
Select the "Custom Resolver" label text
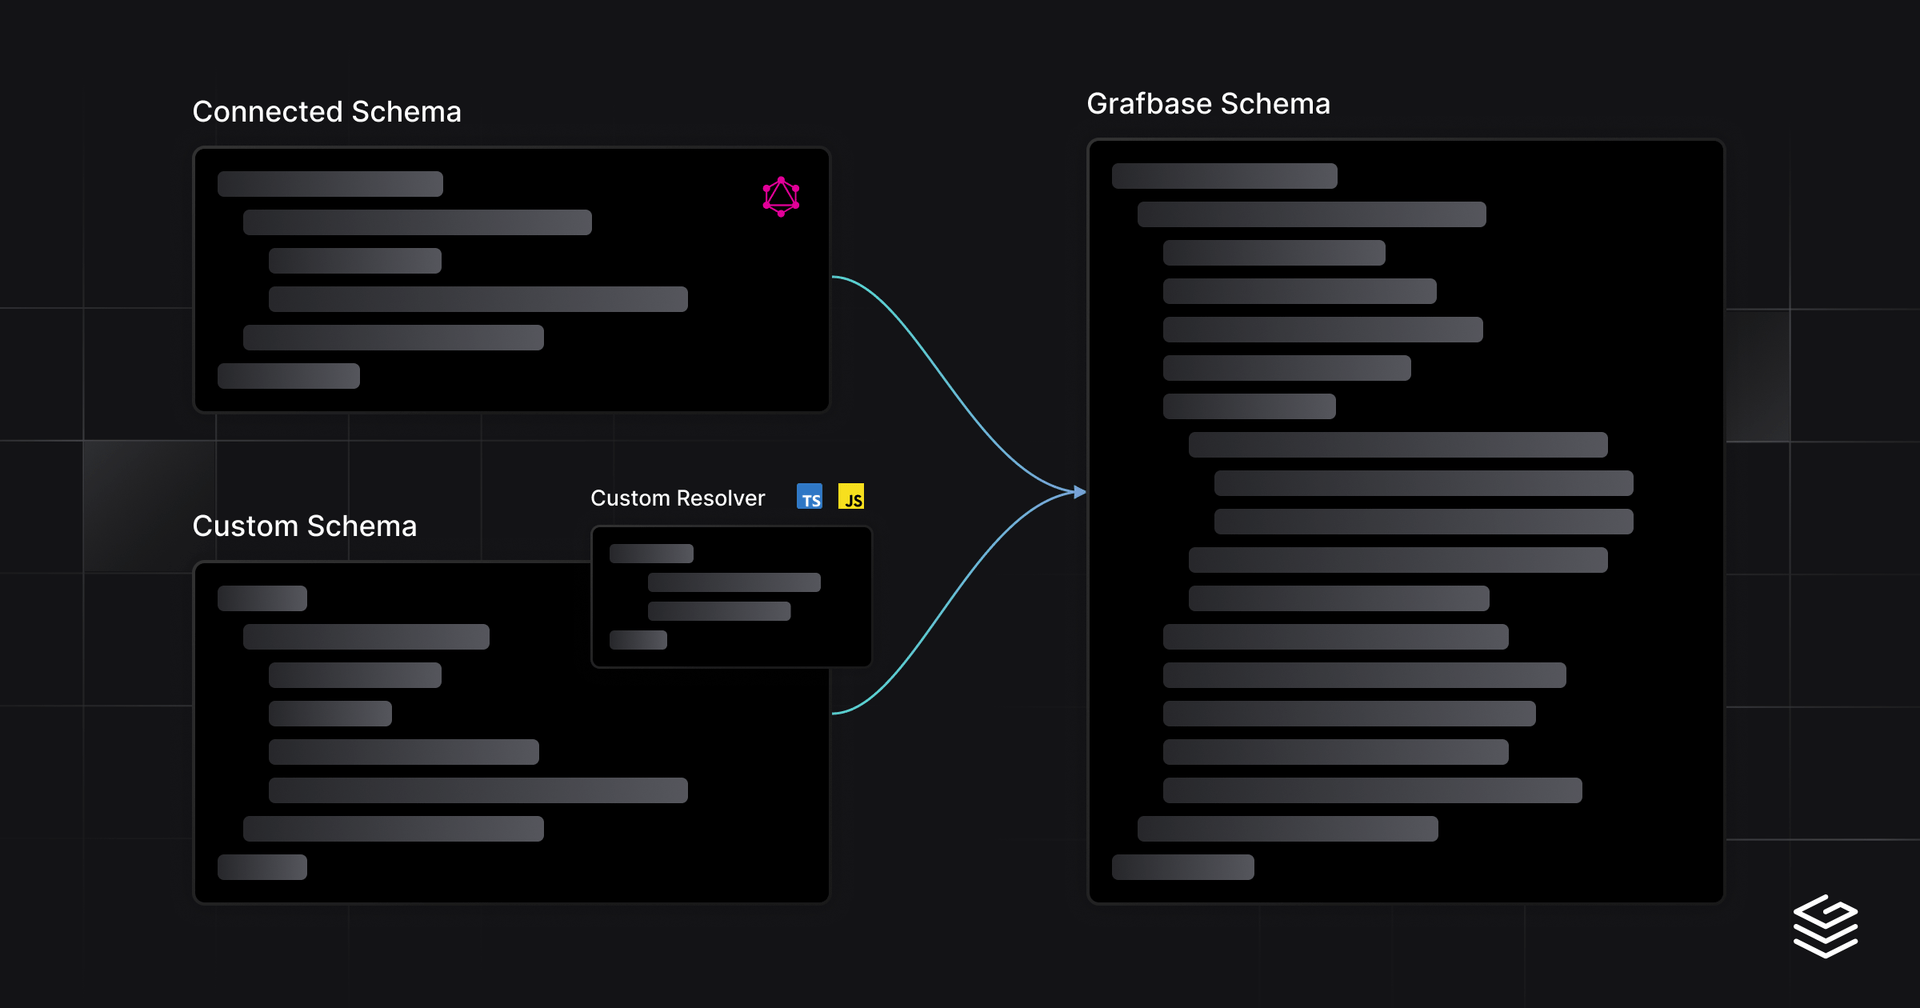point(678,498)
